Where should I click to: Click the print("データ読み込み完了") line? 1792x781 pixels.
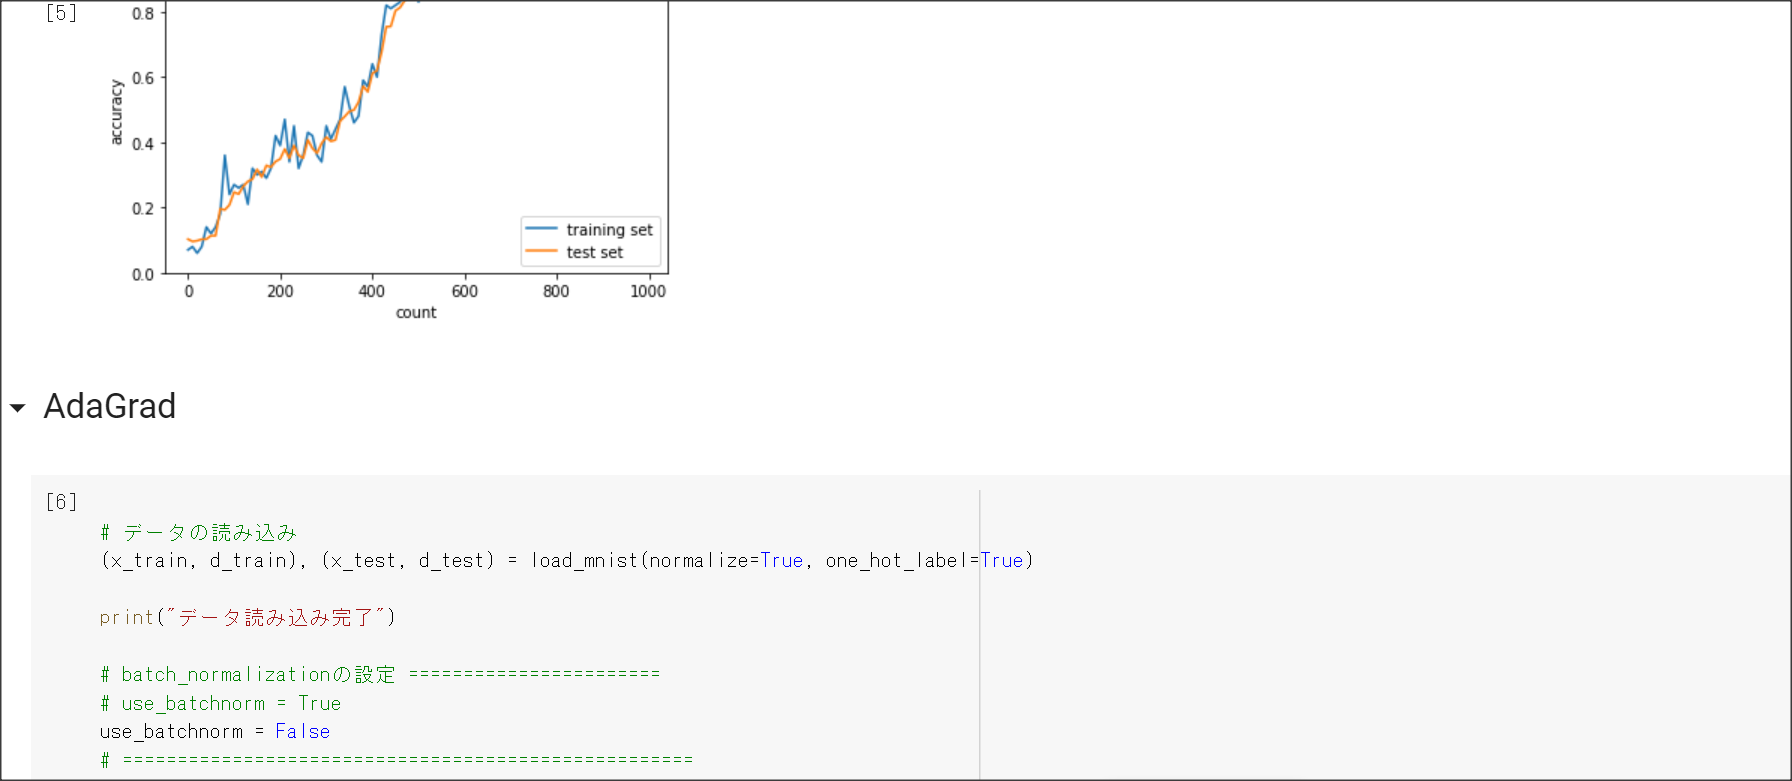click(248, 618)
